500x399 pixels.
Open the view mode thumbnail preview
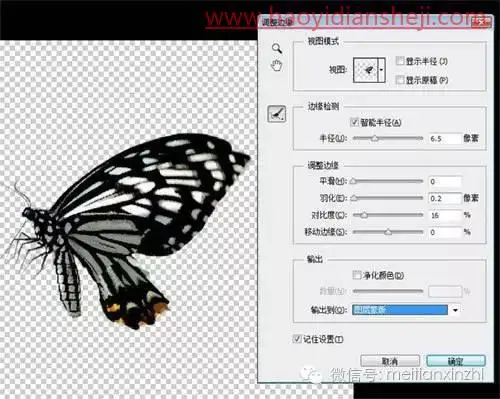tap(365, 70)
